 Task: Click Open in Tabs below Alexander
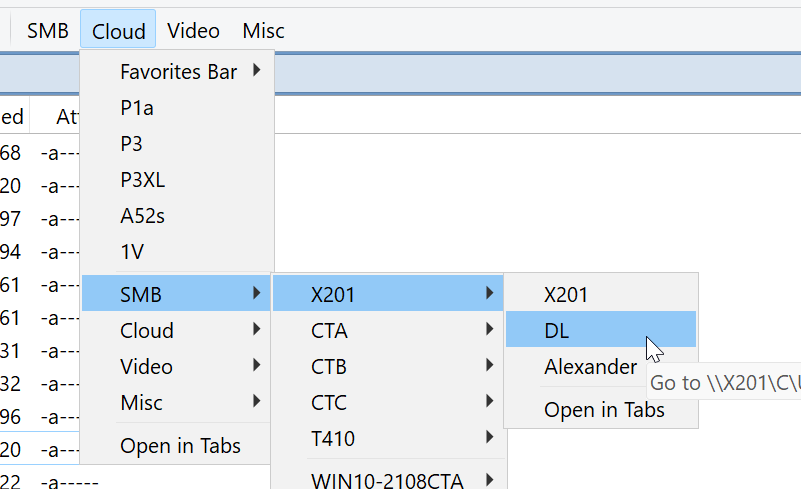click(604, 410)
